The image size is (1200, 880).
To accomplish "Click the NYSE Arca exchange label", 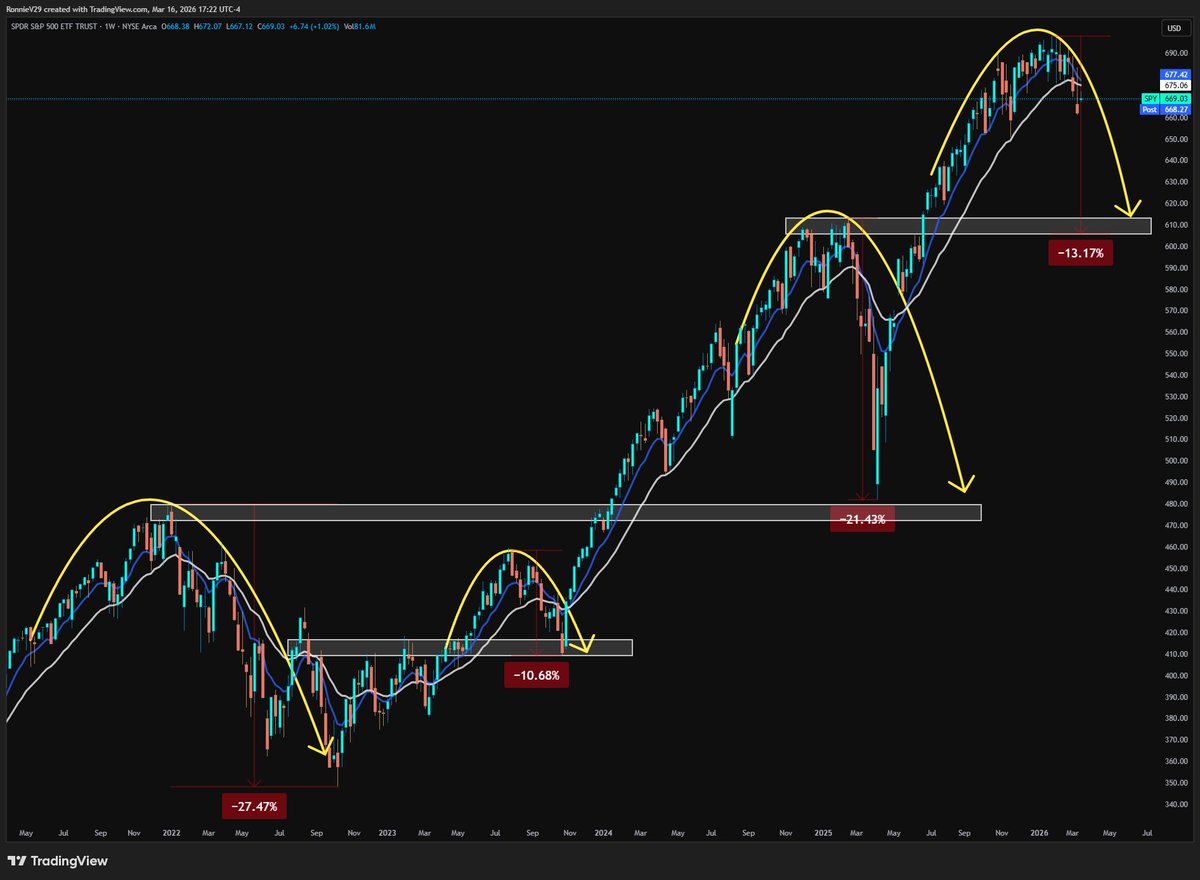I will 140,26.
